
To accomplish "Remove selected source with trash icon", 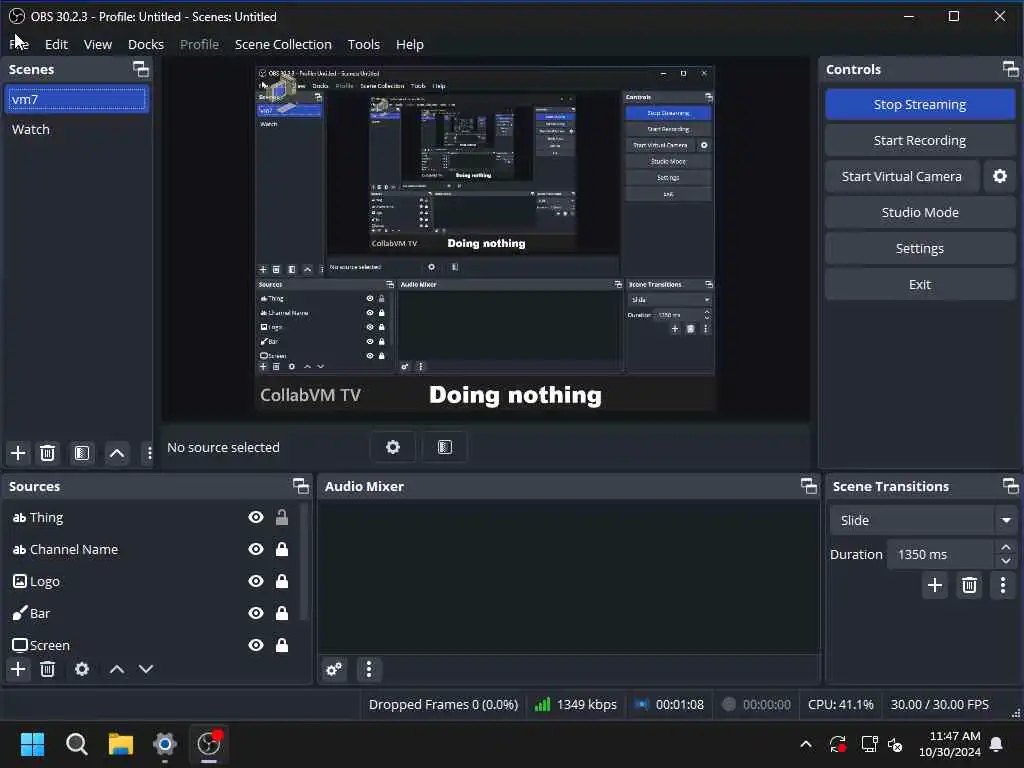I will [47, 669].
